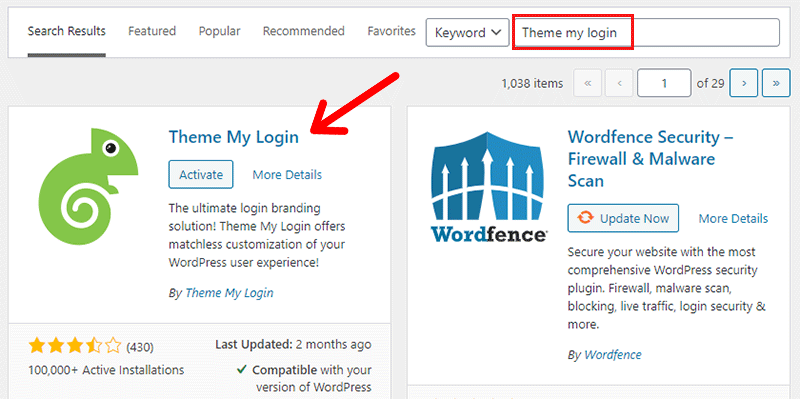Switch to the Search Results tab
Screen dimensions: 800x399
tap(67, 31)
